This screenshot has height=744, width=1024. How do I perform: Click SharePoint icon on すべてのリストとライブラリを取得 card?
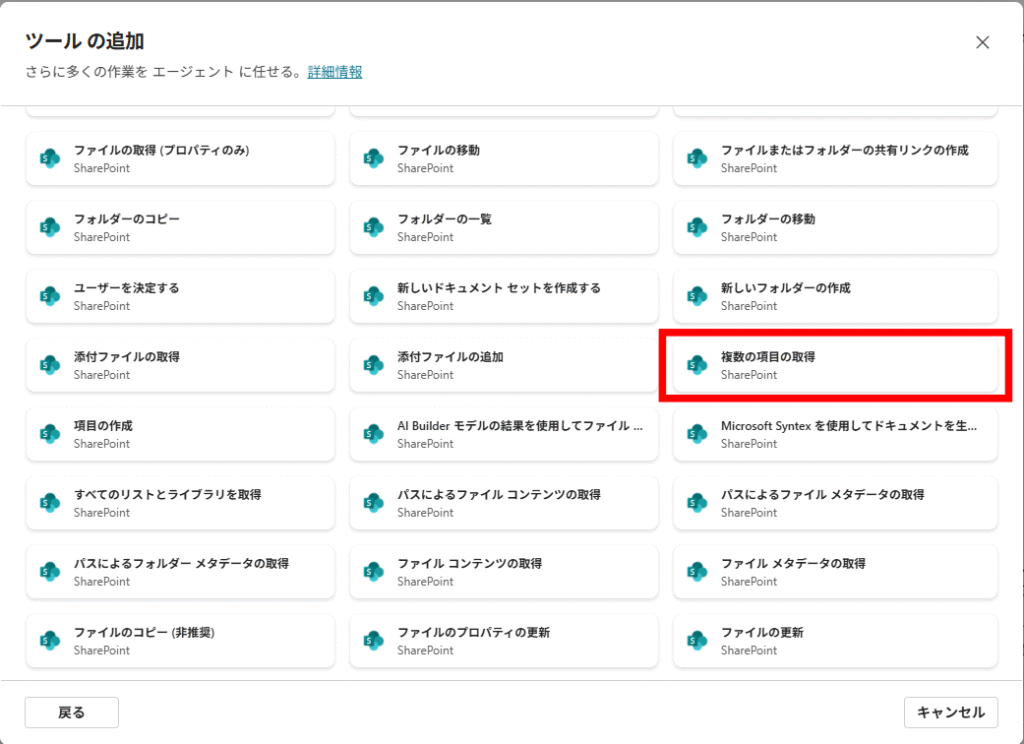[x=50, y=503]
